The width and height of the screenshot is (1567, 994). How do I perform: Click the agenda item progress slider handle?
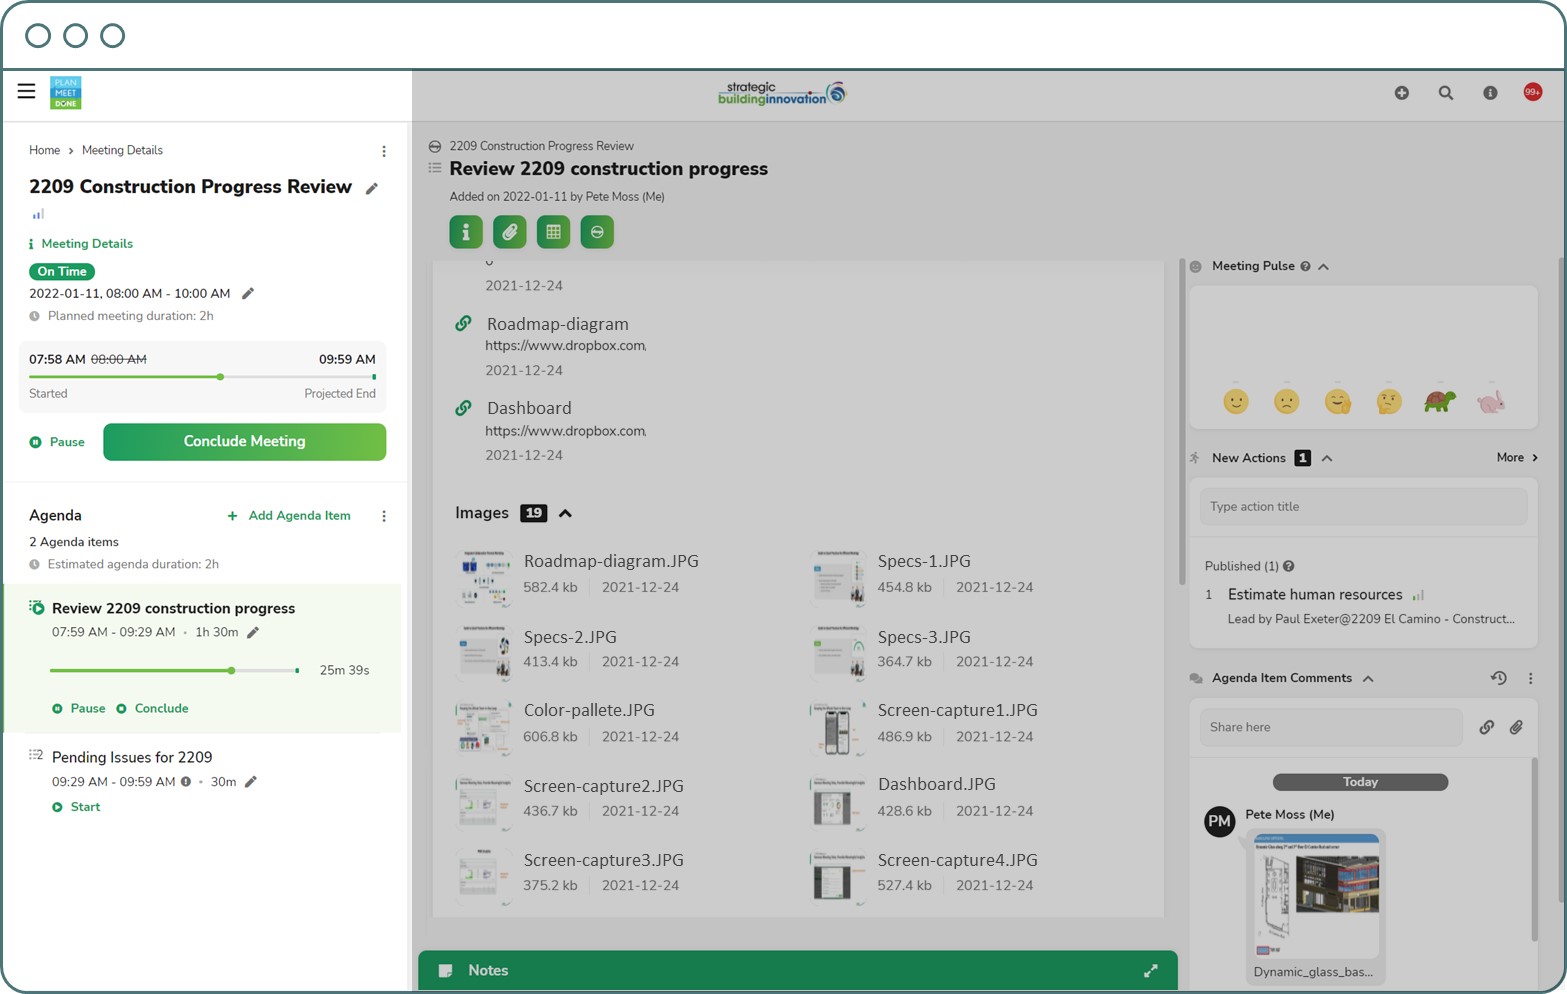(x=232, y=671)
